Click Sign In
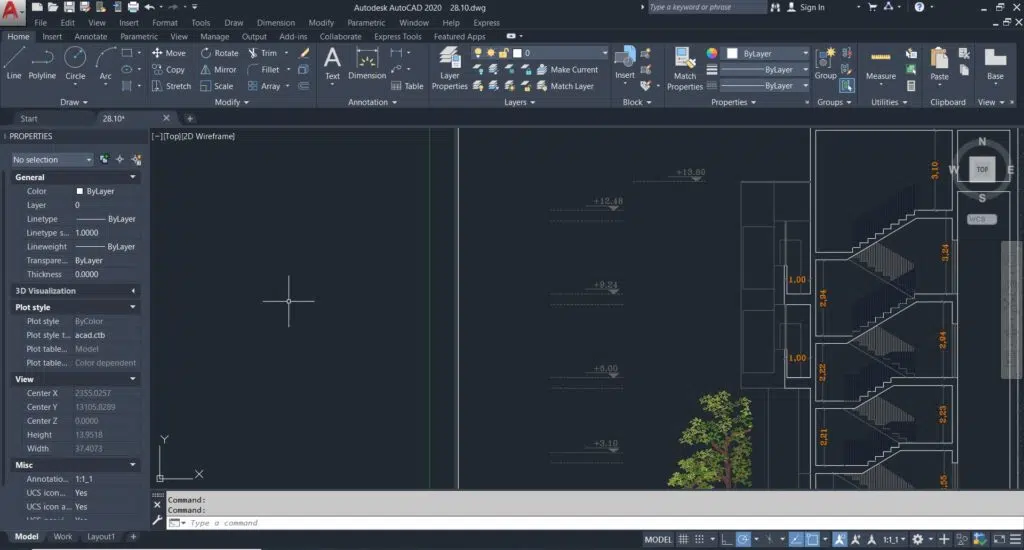Screen dimensions: 1024x550 (x=812, y=7)
